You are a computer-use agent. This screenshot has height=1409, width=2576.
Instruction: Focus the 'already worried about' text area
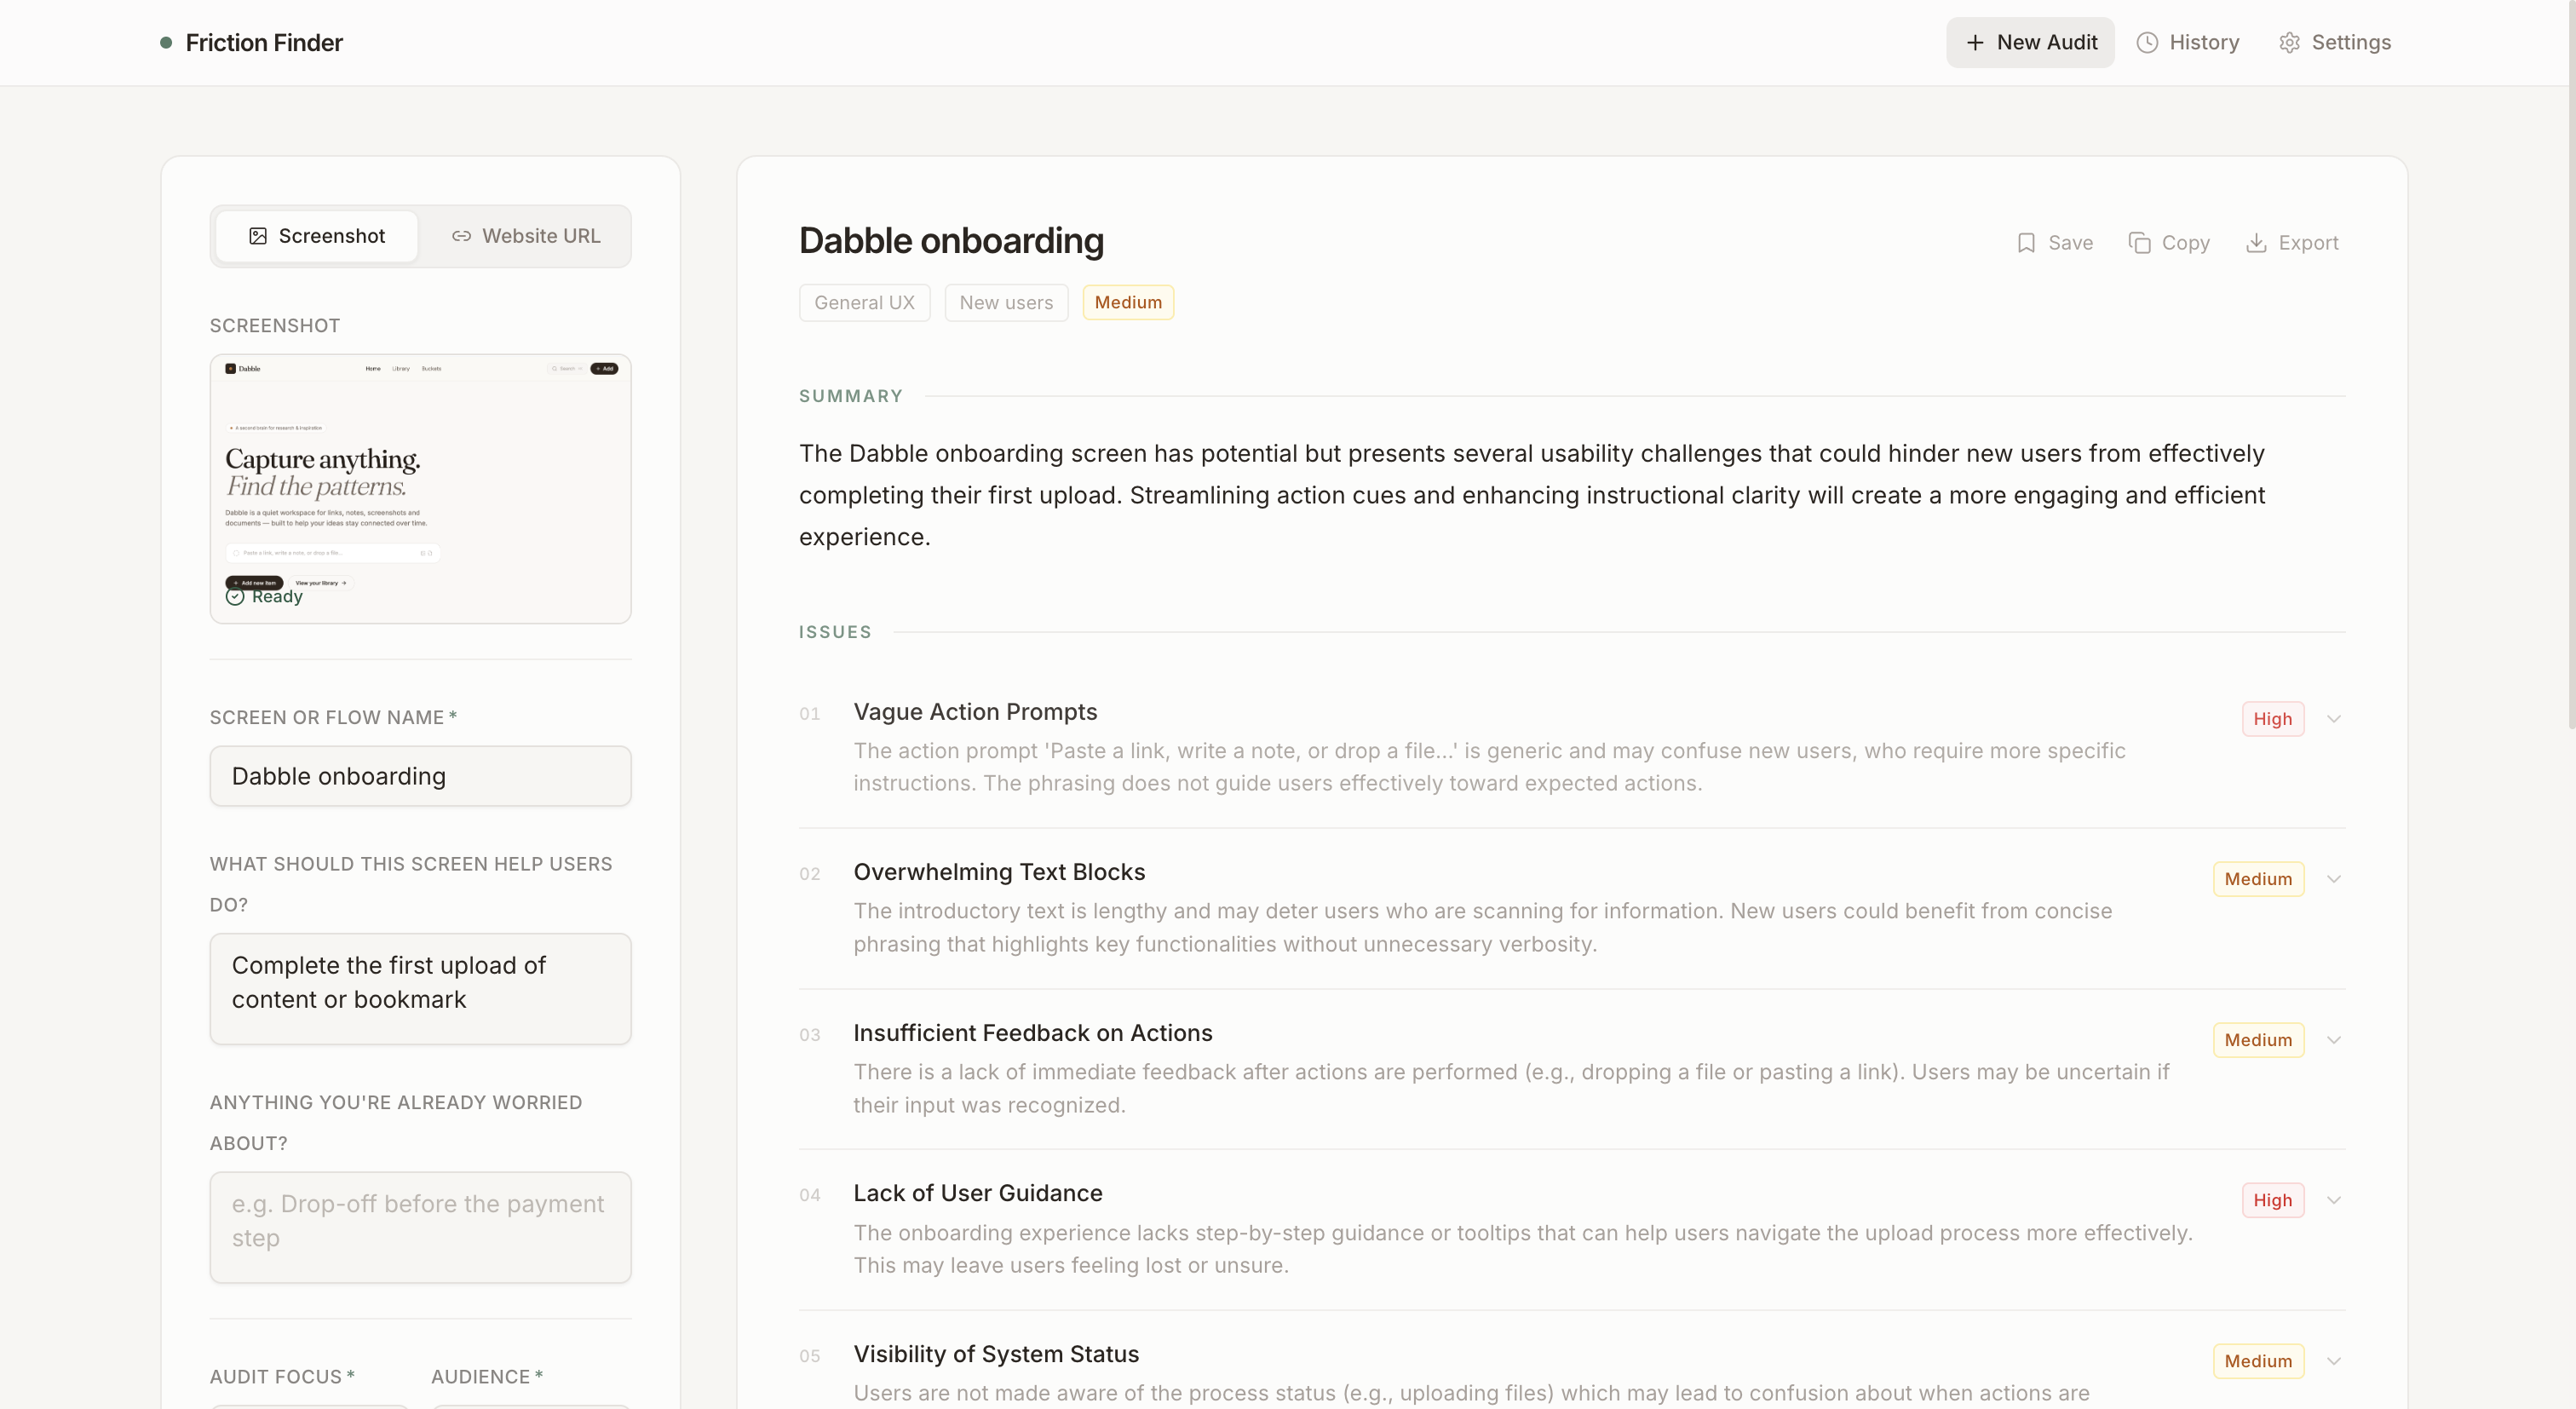coord(420,1227)
